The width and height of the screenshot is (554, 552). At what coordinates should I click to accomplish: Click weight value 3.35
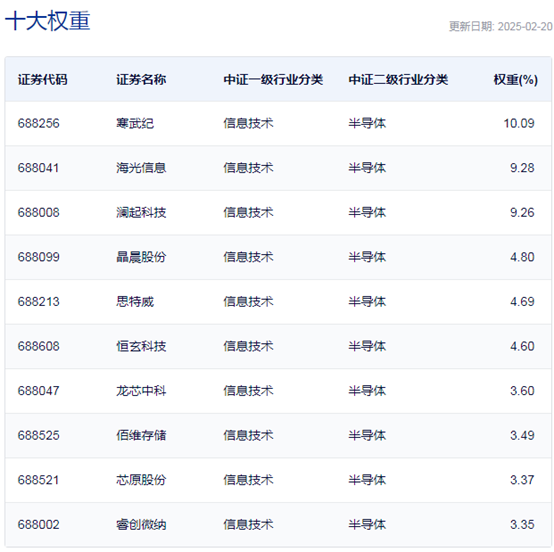point(522,524)
